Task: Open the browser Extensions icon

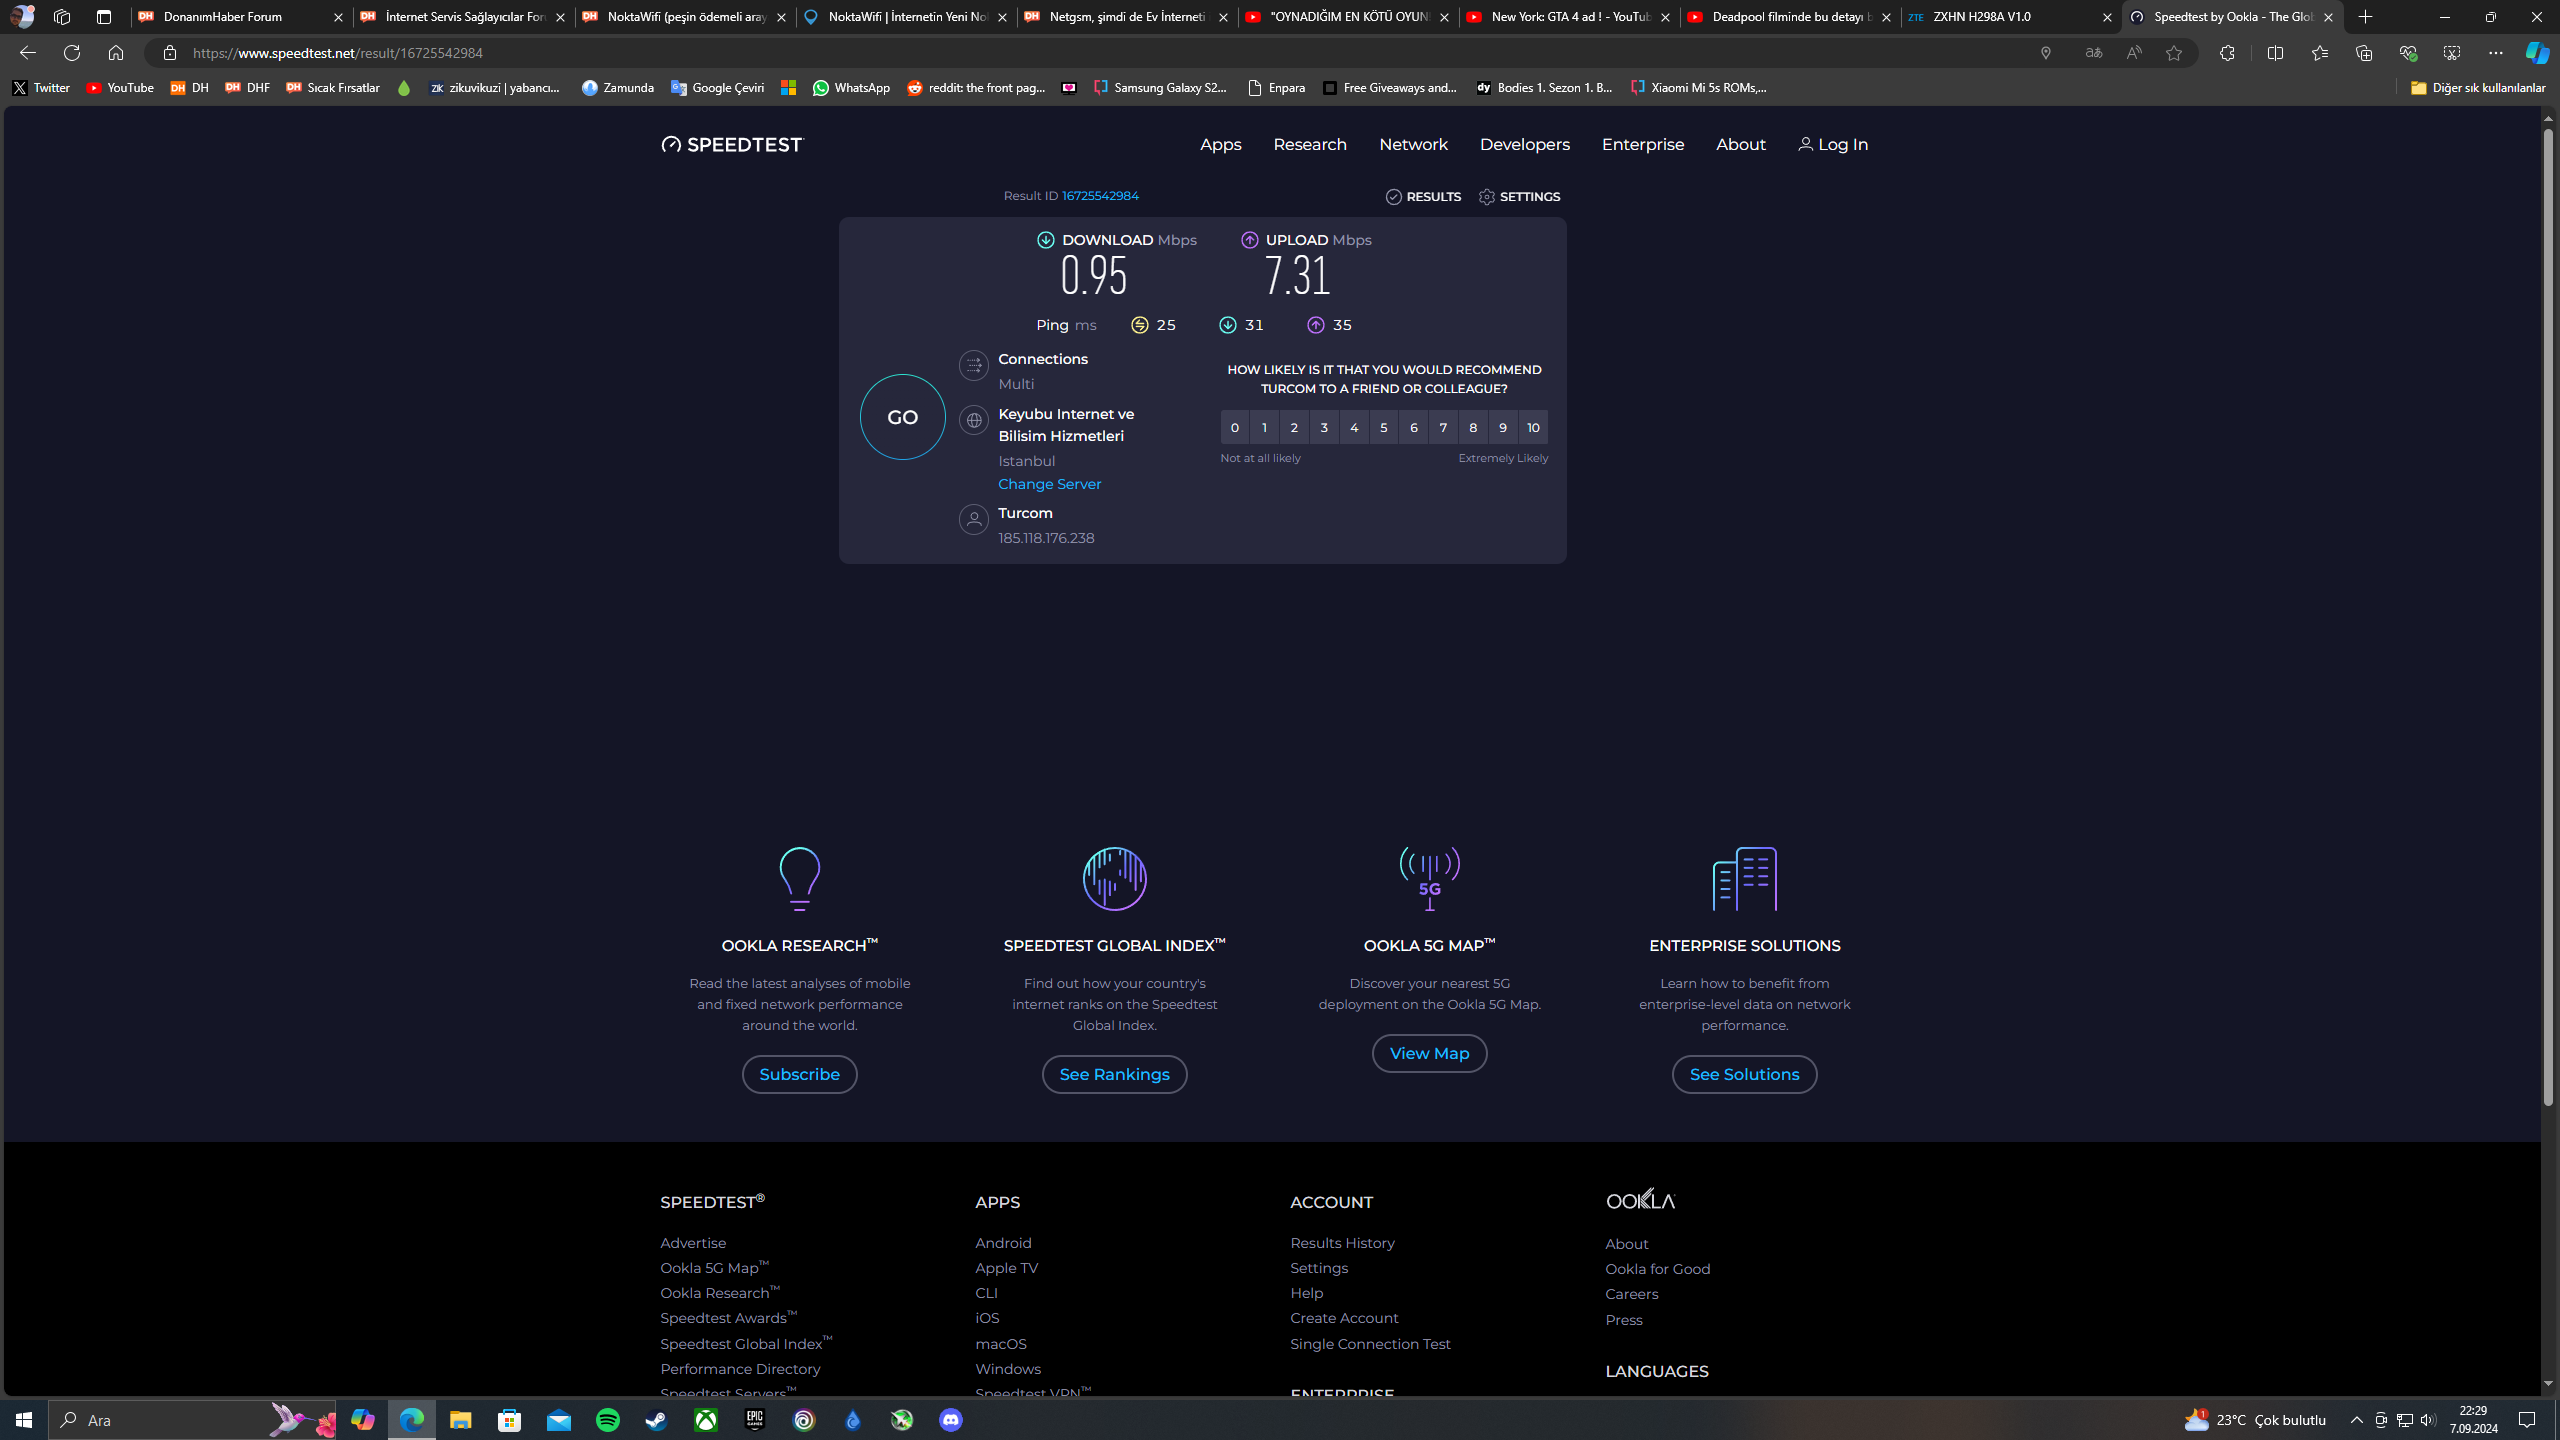Action: tap(2227, 53)
